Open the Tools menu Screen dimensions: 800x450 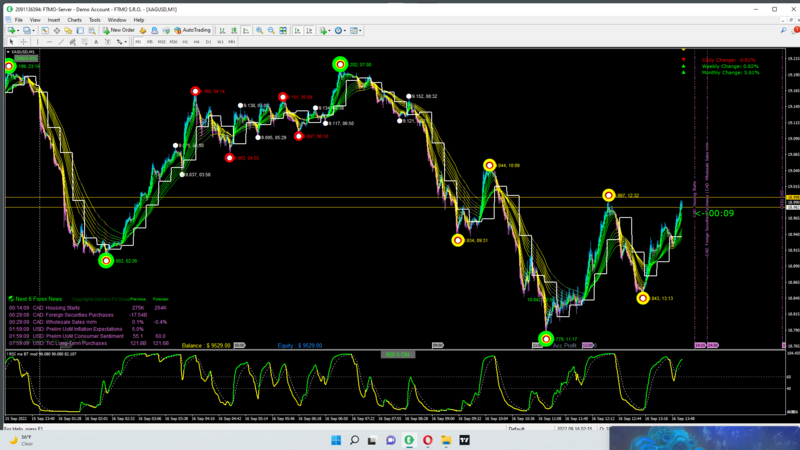[x=95, y=20]
